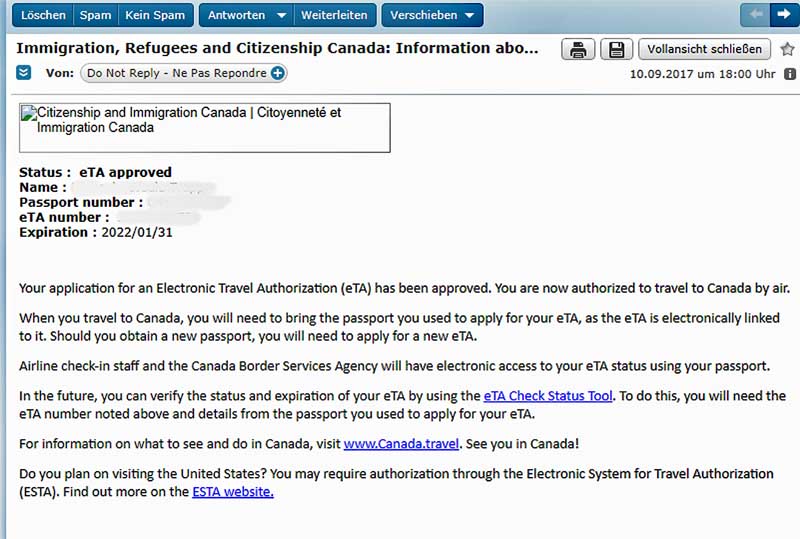
Task: Click the print email icon
Action: (578, 49)
